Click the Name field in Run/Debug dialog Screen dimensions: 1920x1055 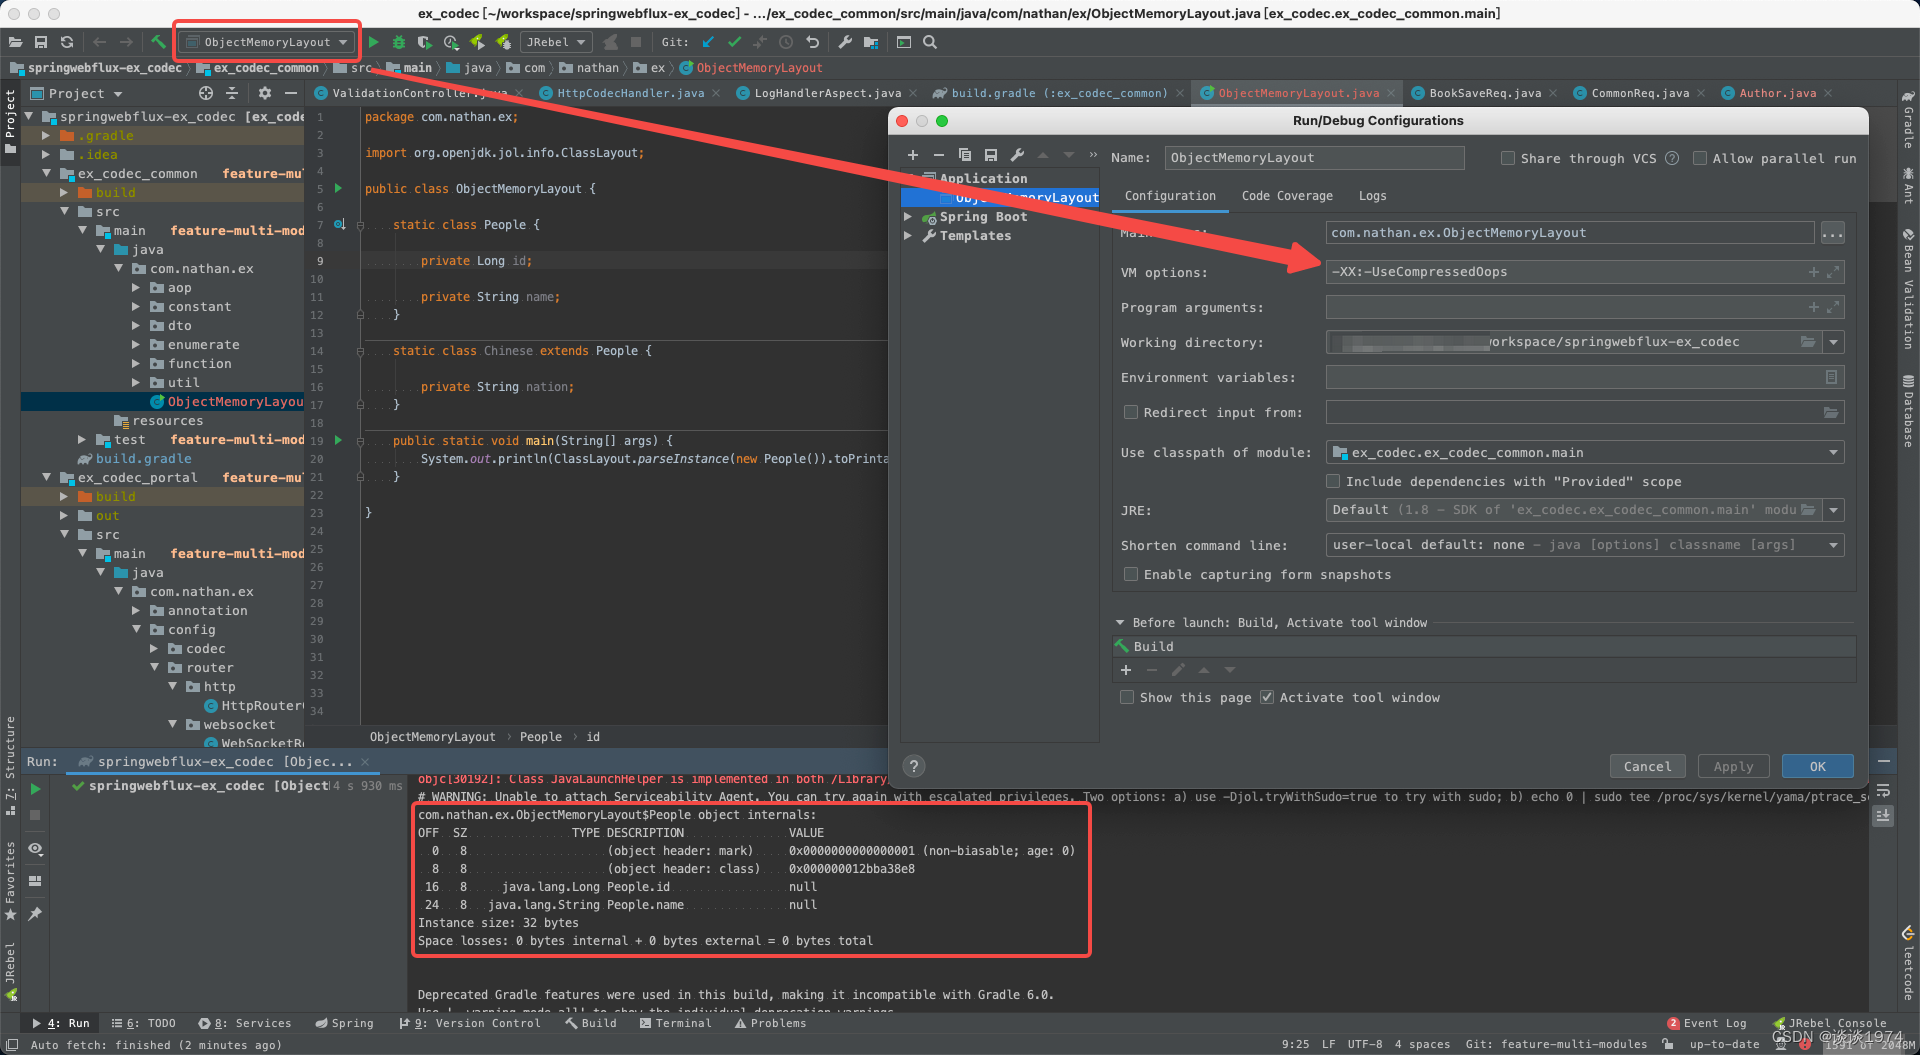[x=1314, y=158]
